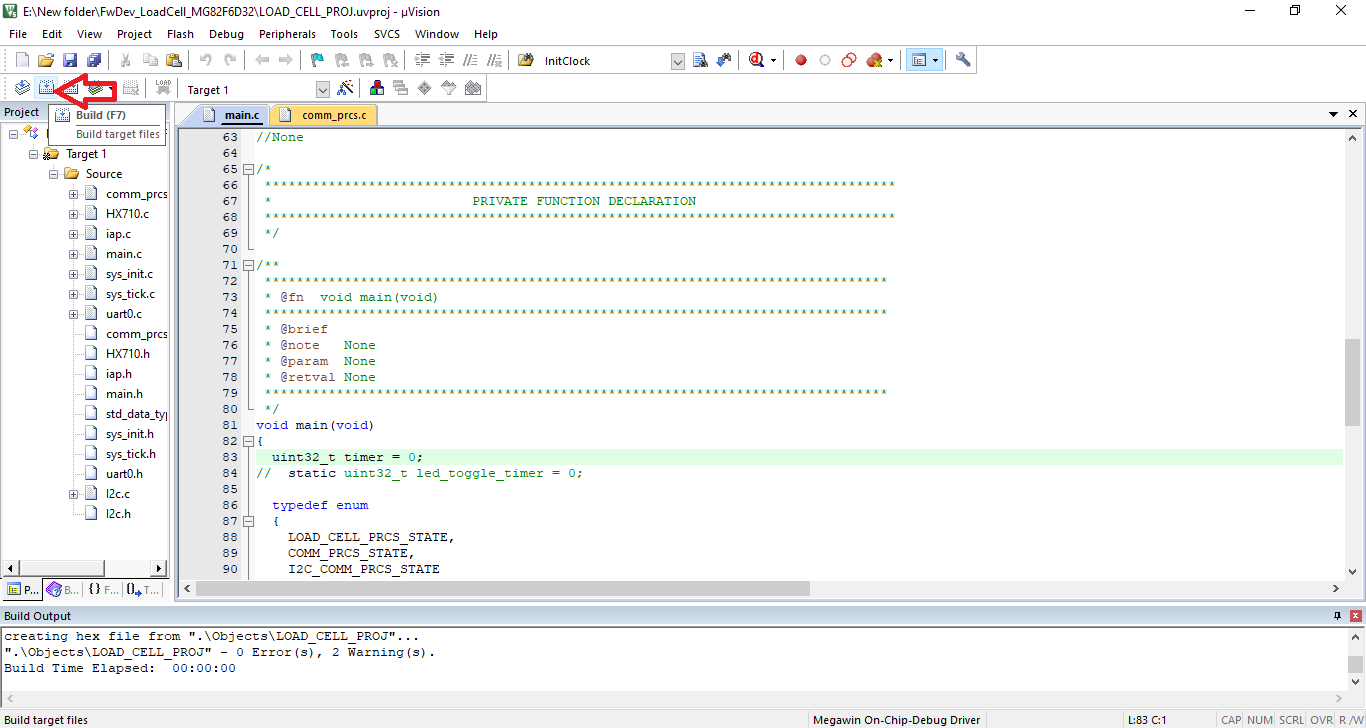The image size is (1366, 728).
Task: Open InitClock find combo dropdown
Action: [677, 61]
